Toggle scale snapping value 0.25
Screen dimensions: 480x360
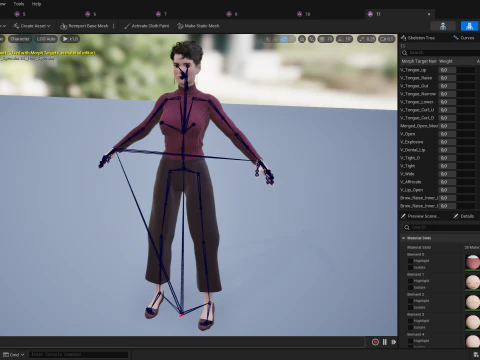(x=366, y=39)
